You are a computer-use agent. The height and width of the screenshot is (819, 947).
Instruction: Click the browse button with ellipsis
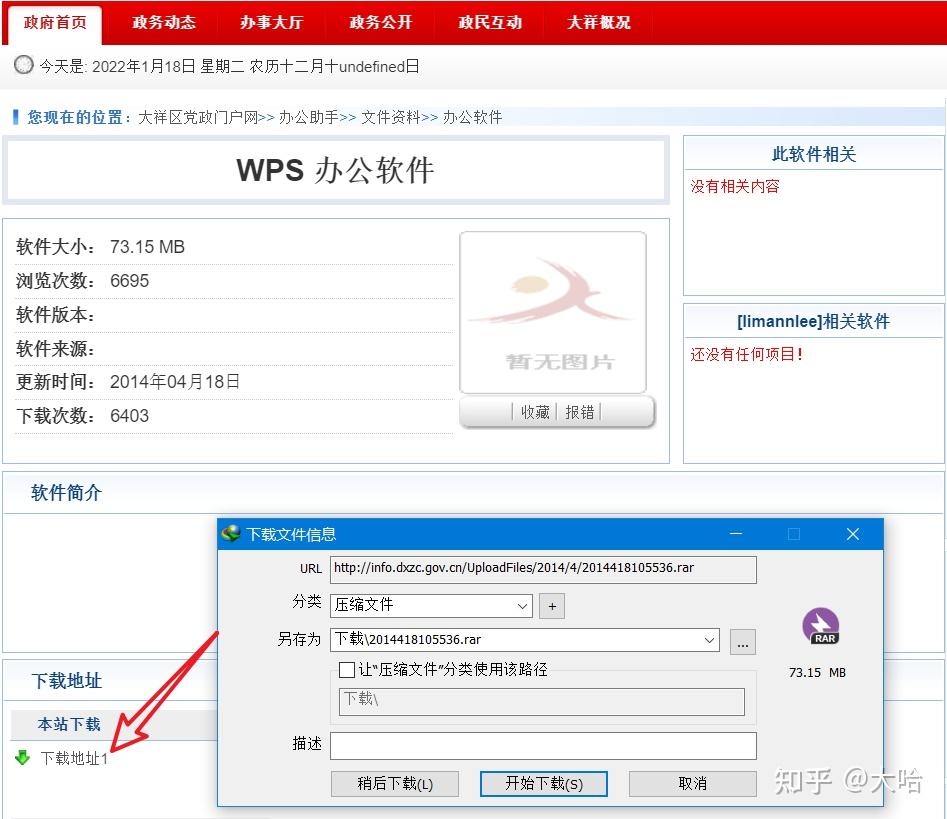(743, 641)
